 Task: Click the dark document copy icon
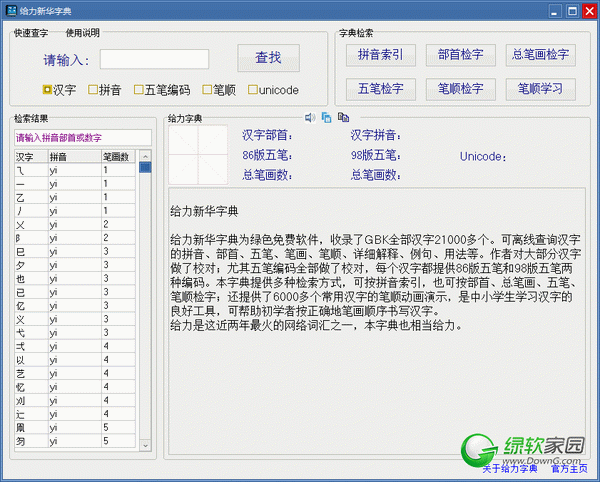(343, 117)
